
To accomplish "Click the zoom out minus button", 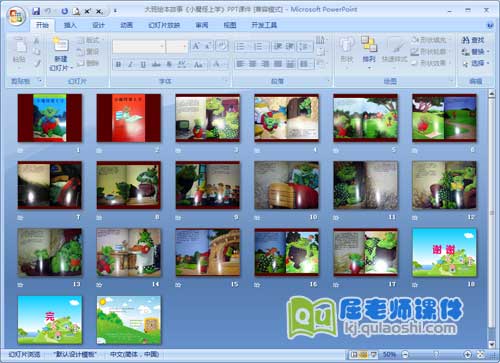I will 405,355.
